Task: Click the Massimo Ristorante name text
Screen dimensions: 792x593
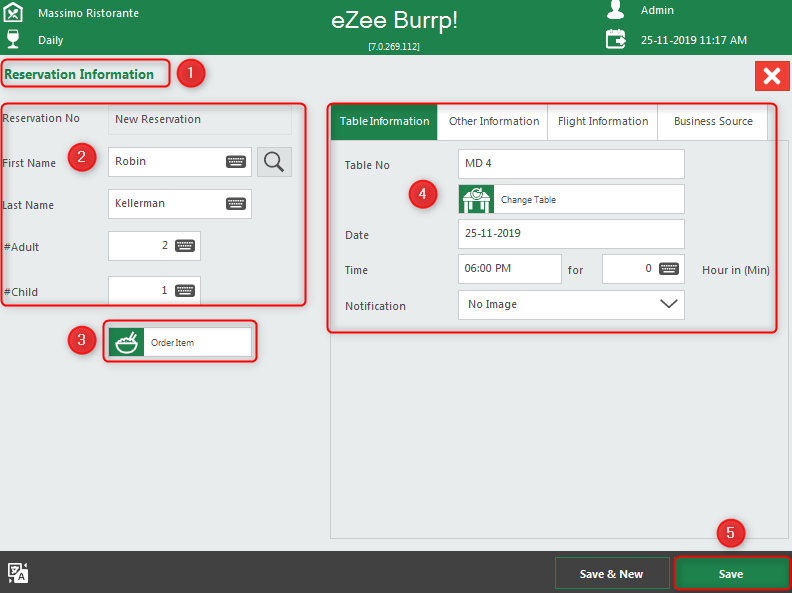Action: 88,13
